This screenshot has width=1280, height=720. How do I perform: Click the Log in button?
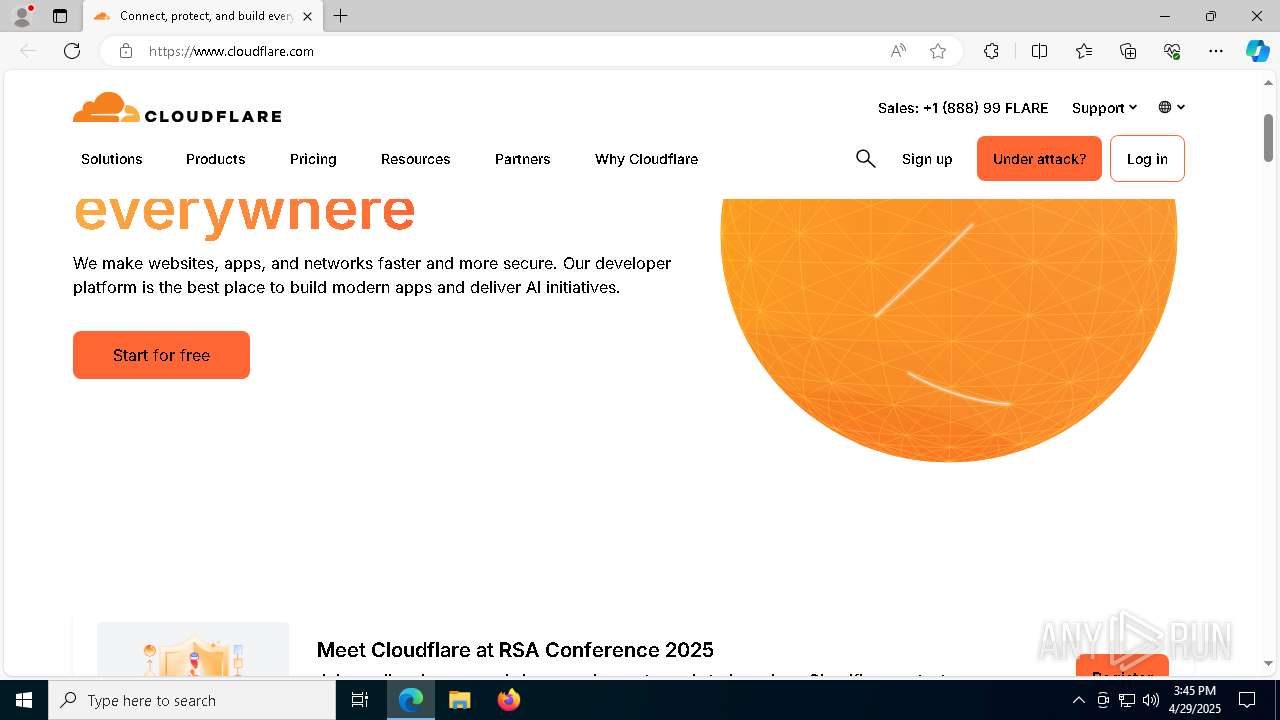[x=1147, y=158]
